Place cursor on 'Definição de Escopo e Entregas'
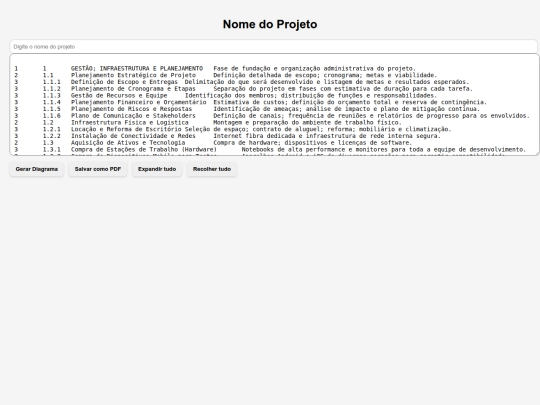Image resolution: width=540 pixels, height=405 pixels. click(124, 82)
